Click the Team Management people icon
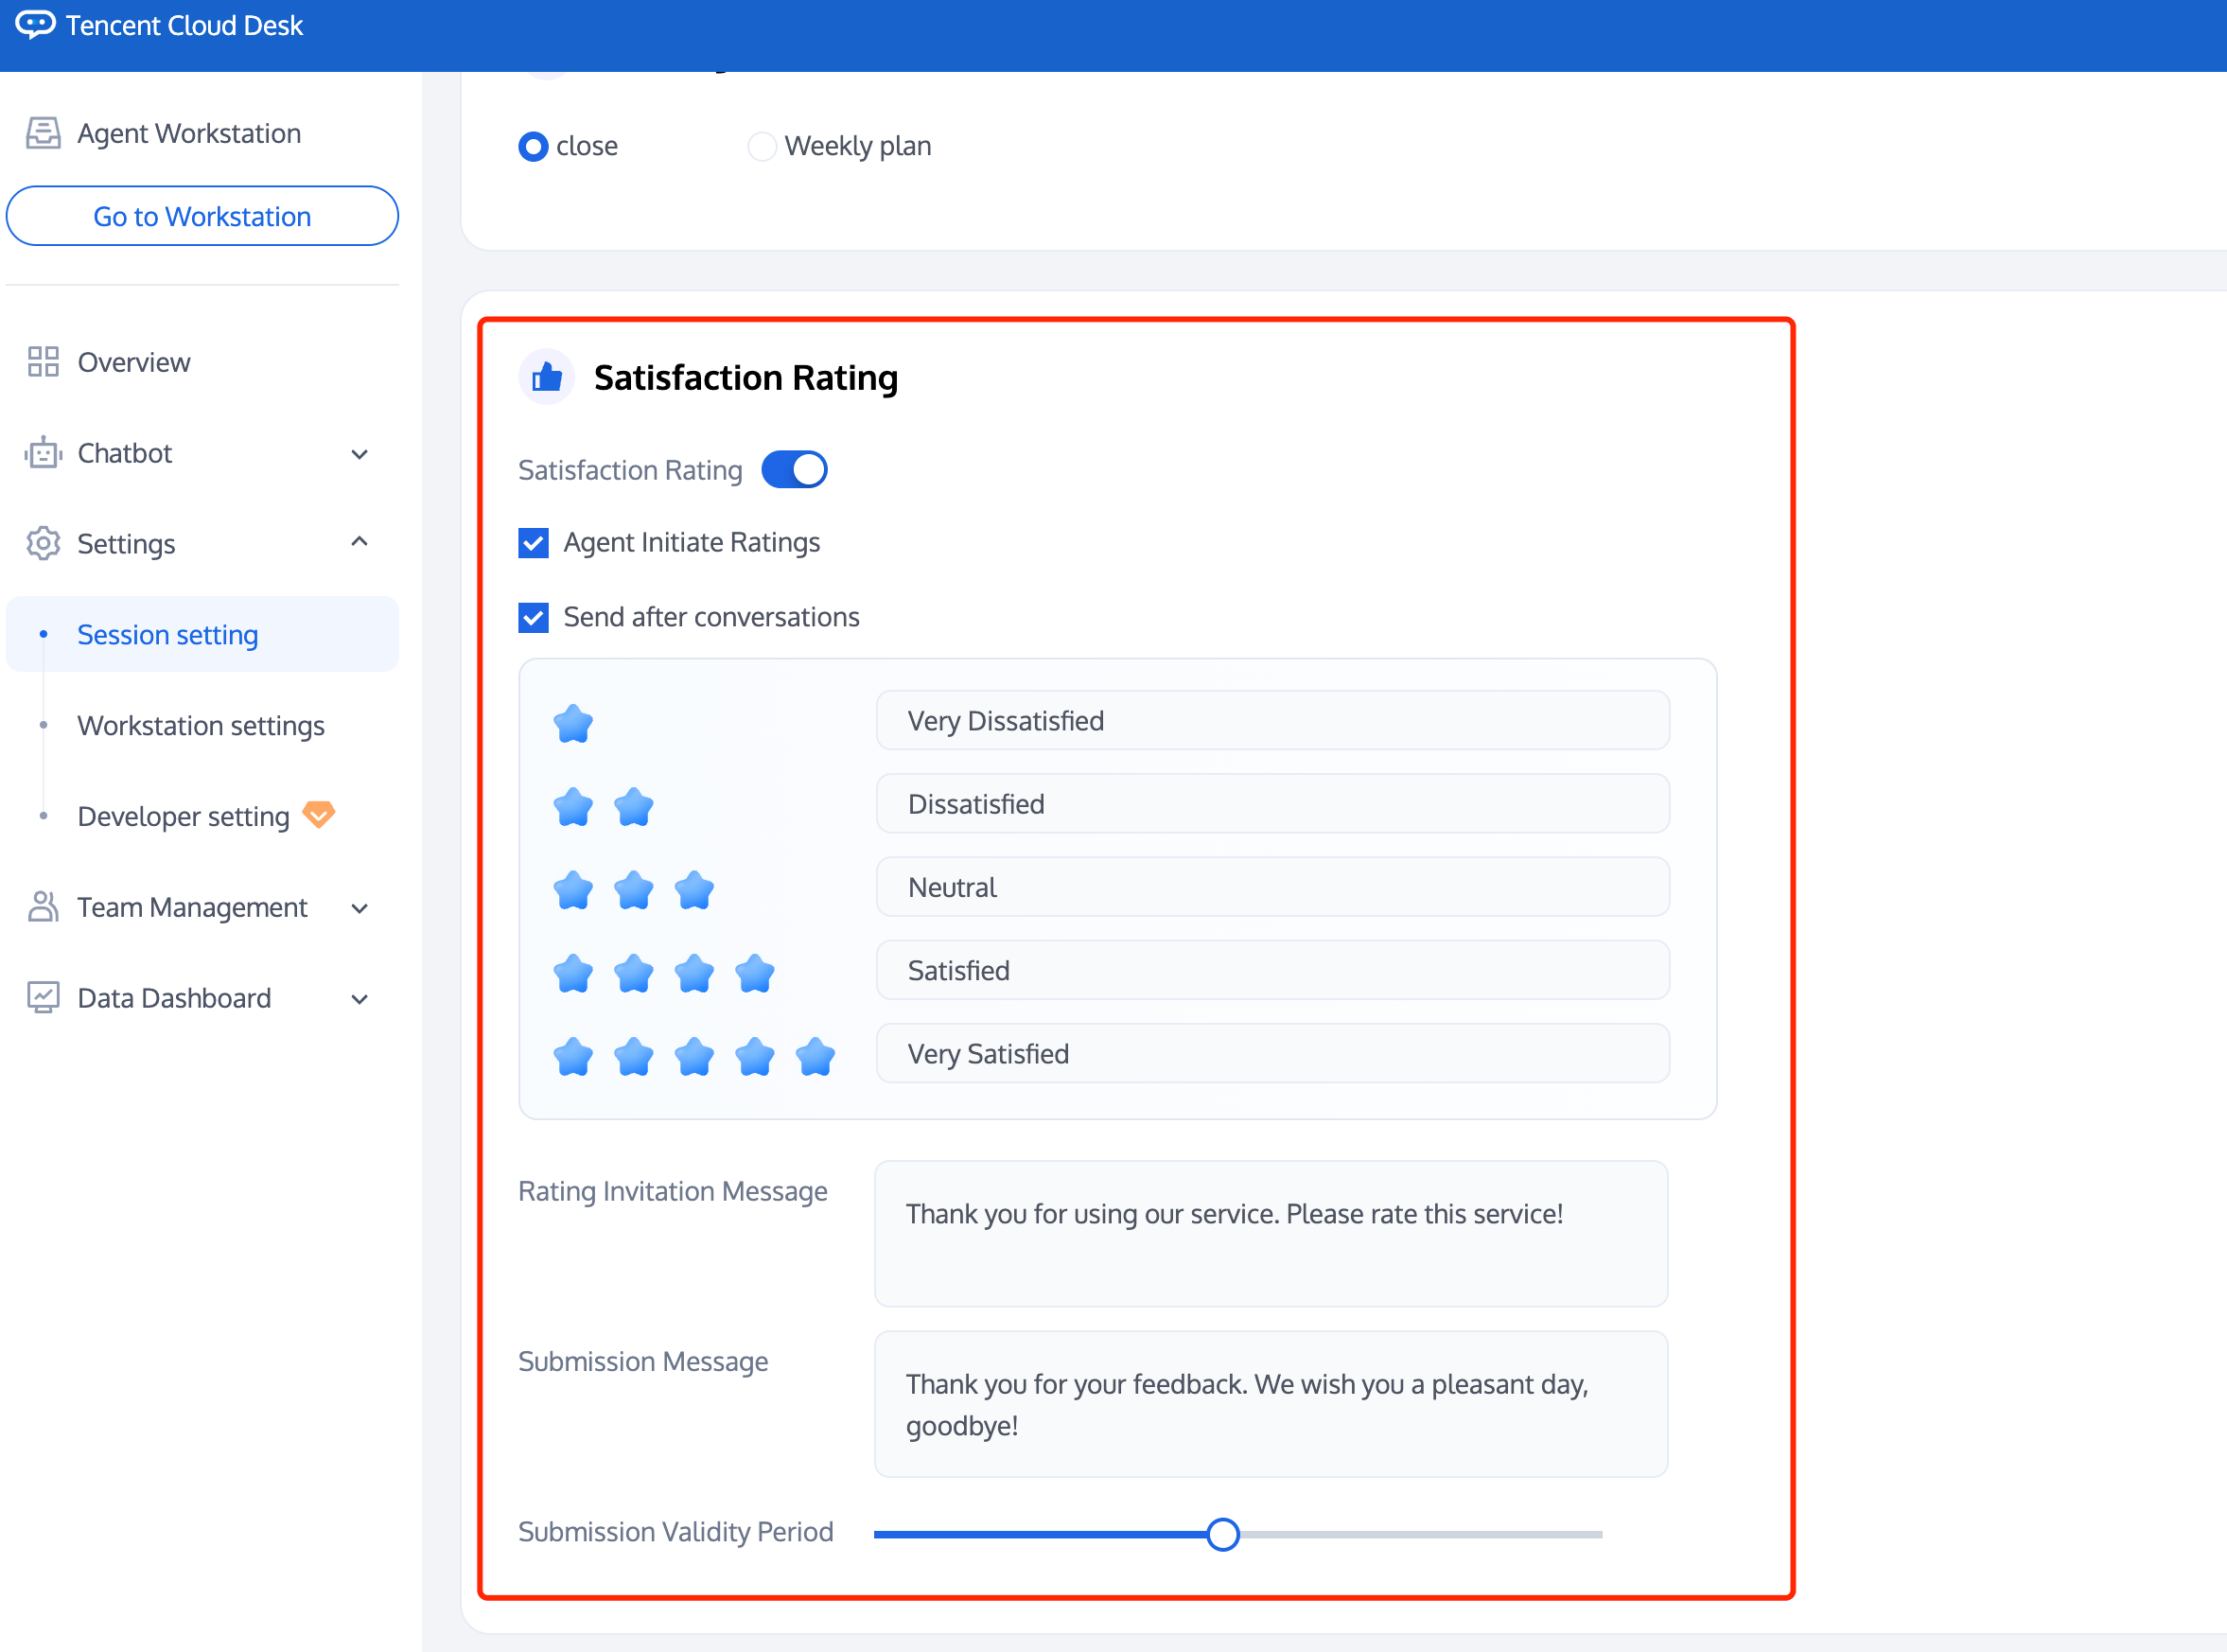The image size is (2227, 1652). (43, 907)
